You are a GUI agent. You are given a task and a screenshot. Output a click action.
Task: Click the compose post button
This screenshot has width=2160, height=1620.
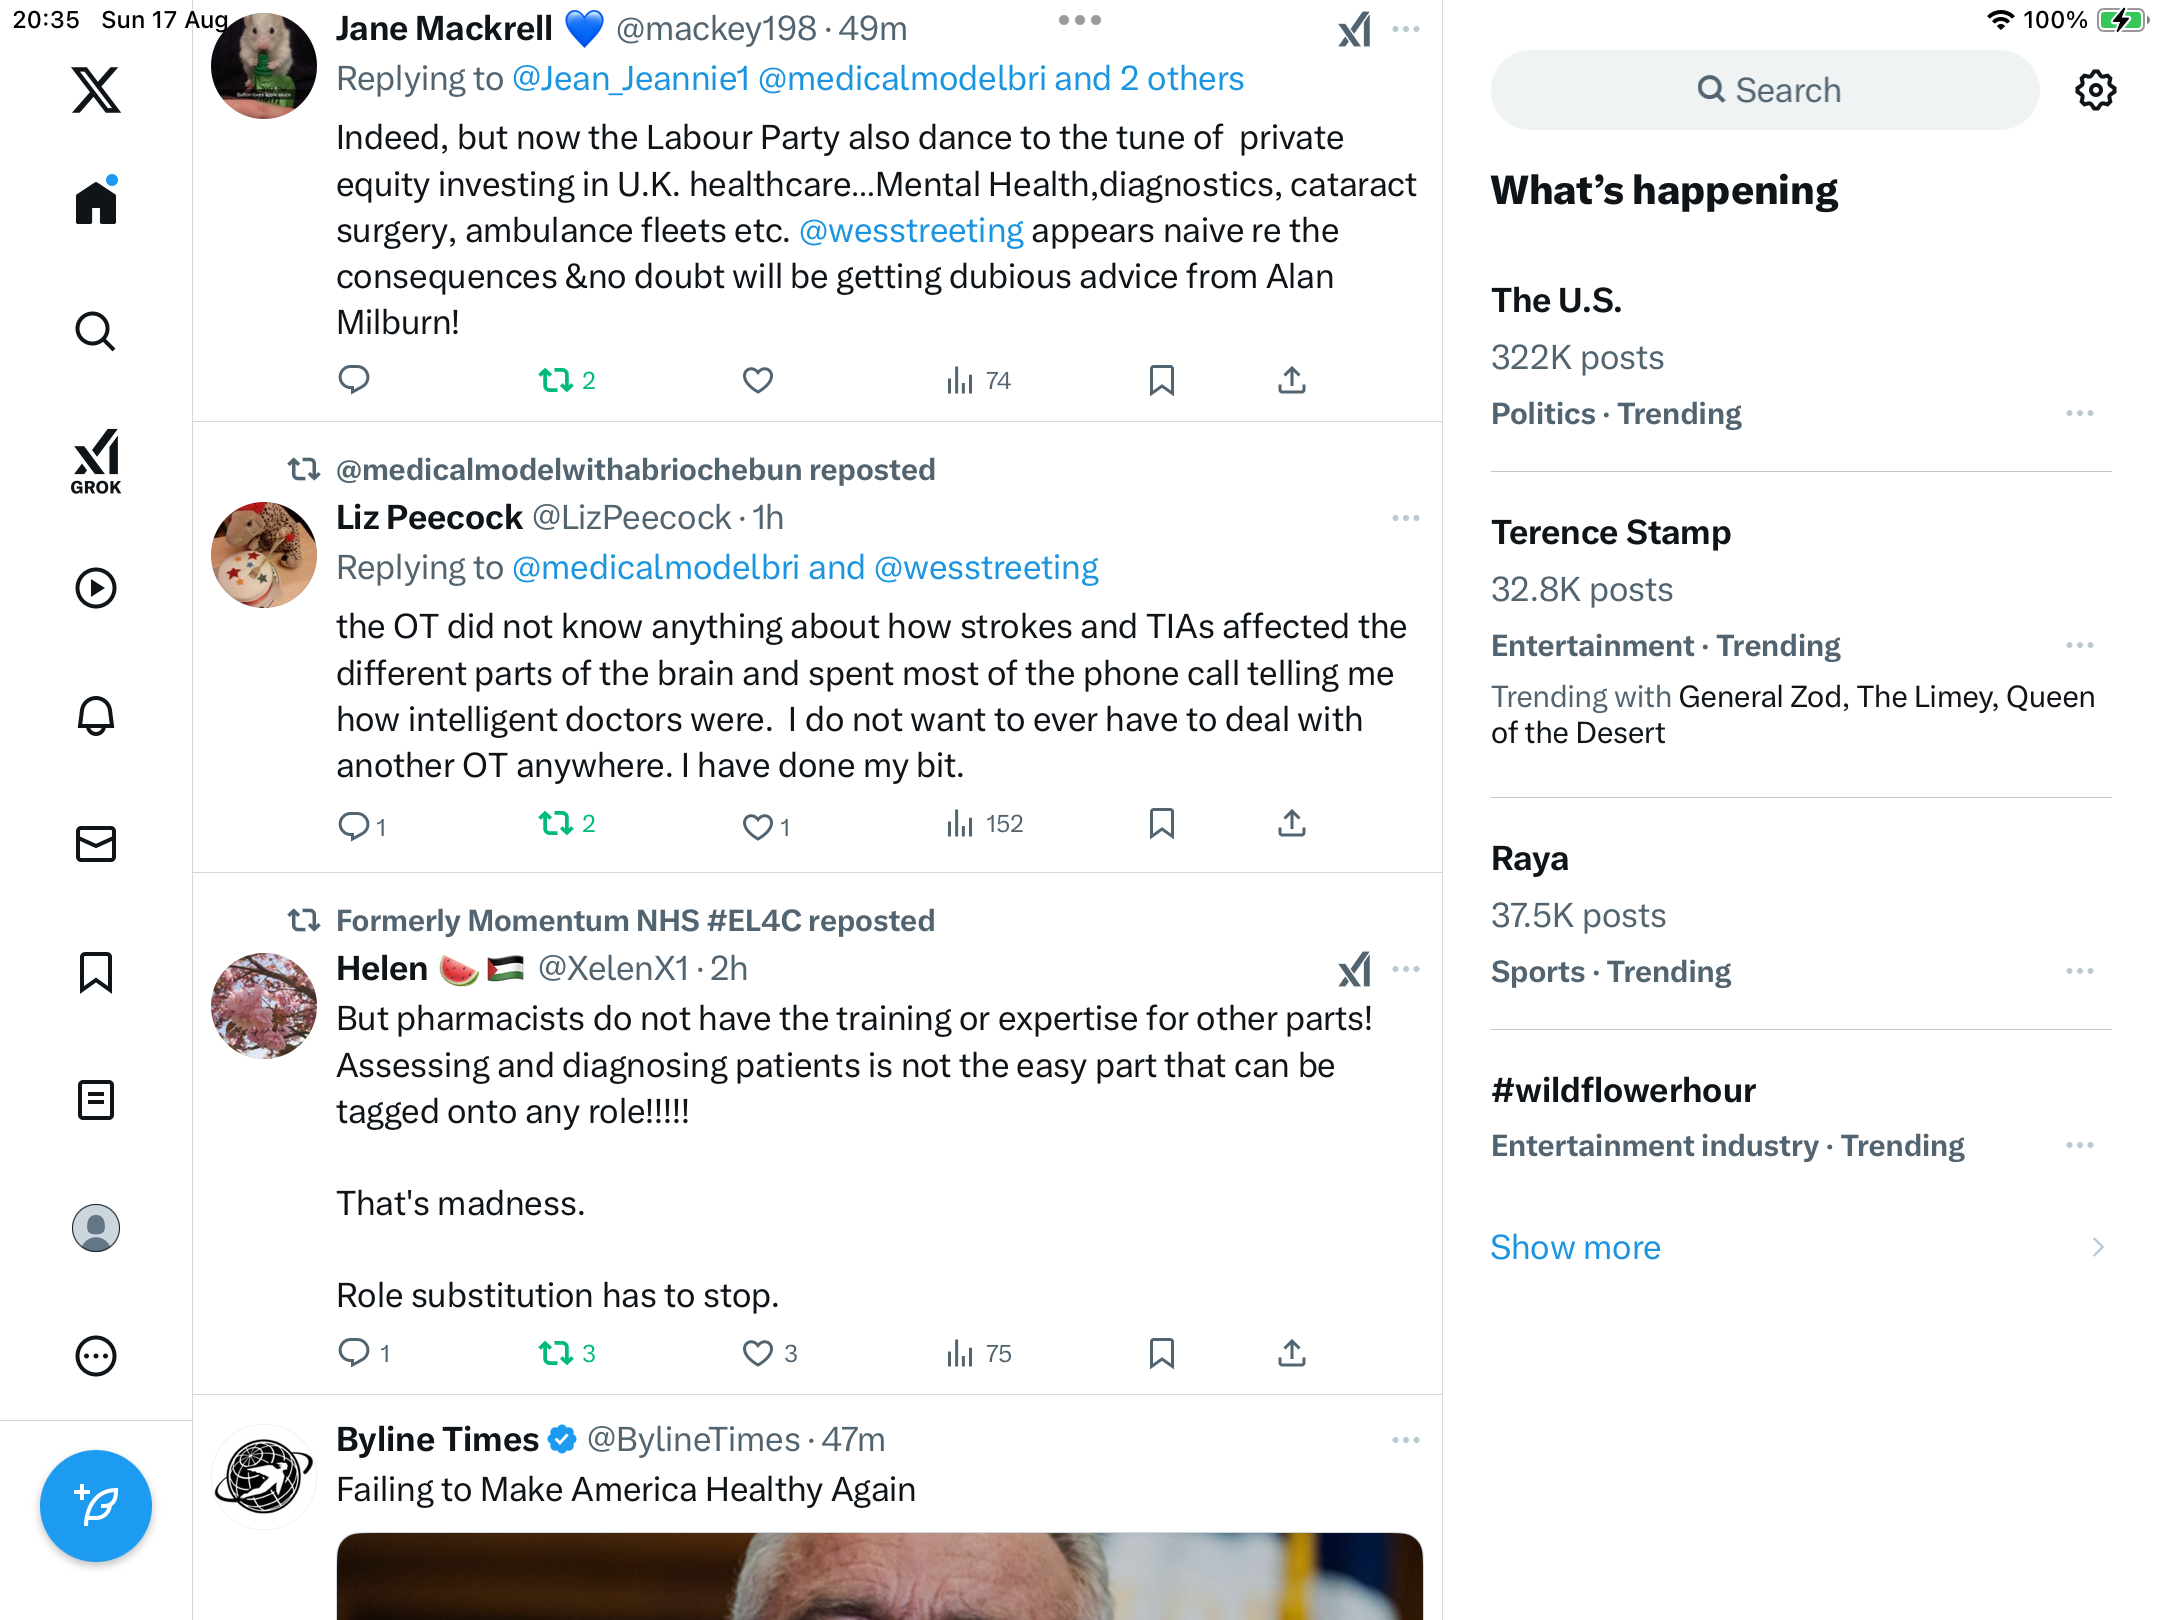tap(96, 1505)
